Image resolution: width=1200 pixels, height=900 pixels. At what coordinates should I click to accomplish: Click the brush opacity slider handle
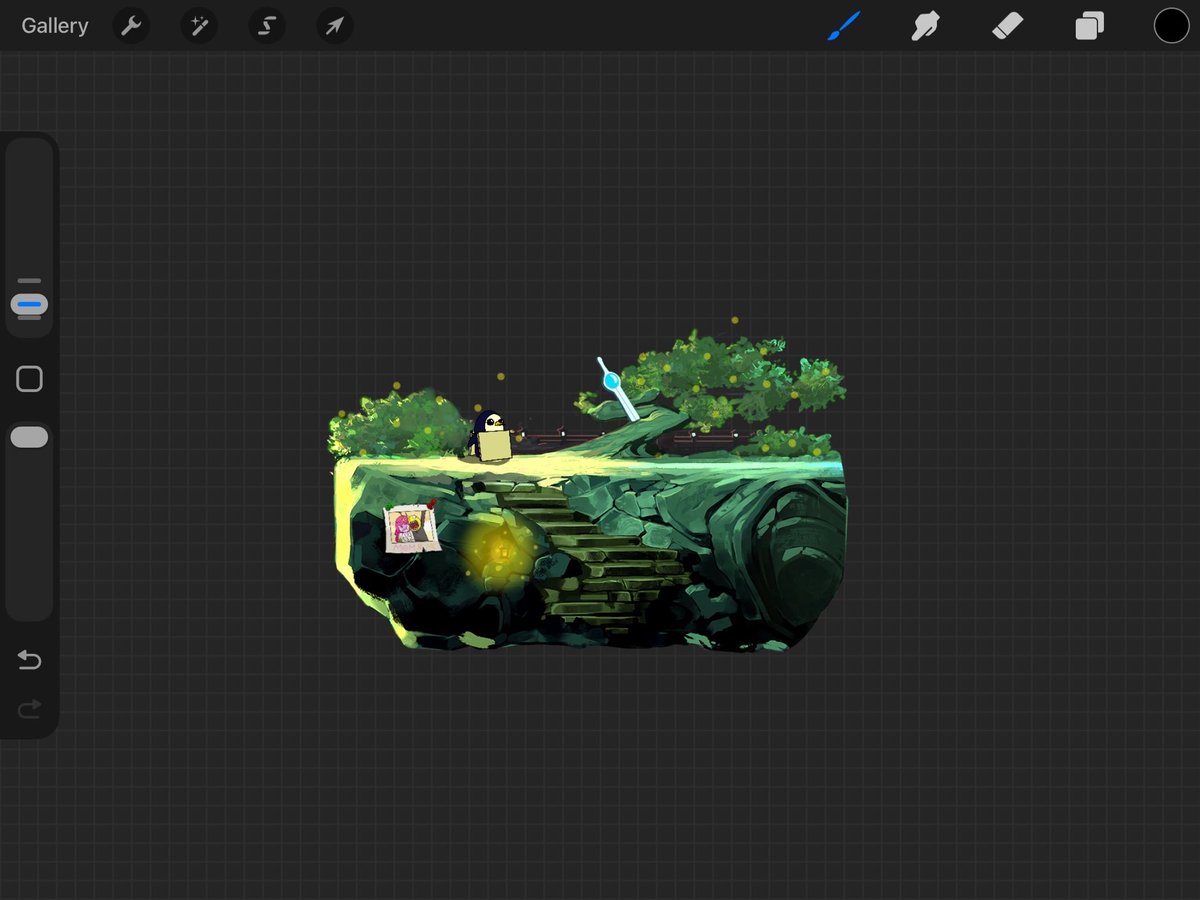point(29,437)
